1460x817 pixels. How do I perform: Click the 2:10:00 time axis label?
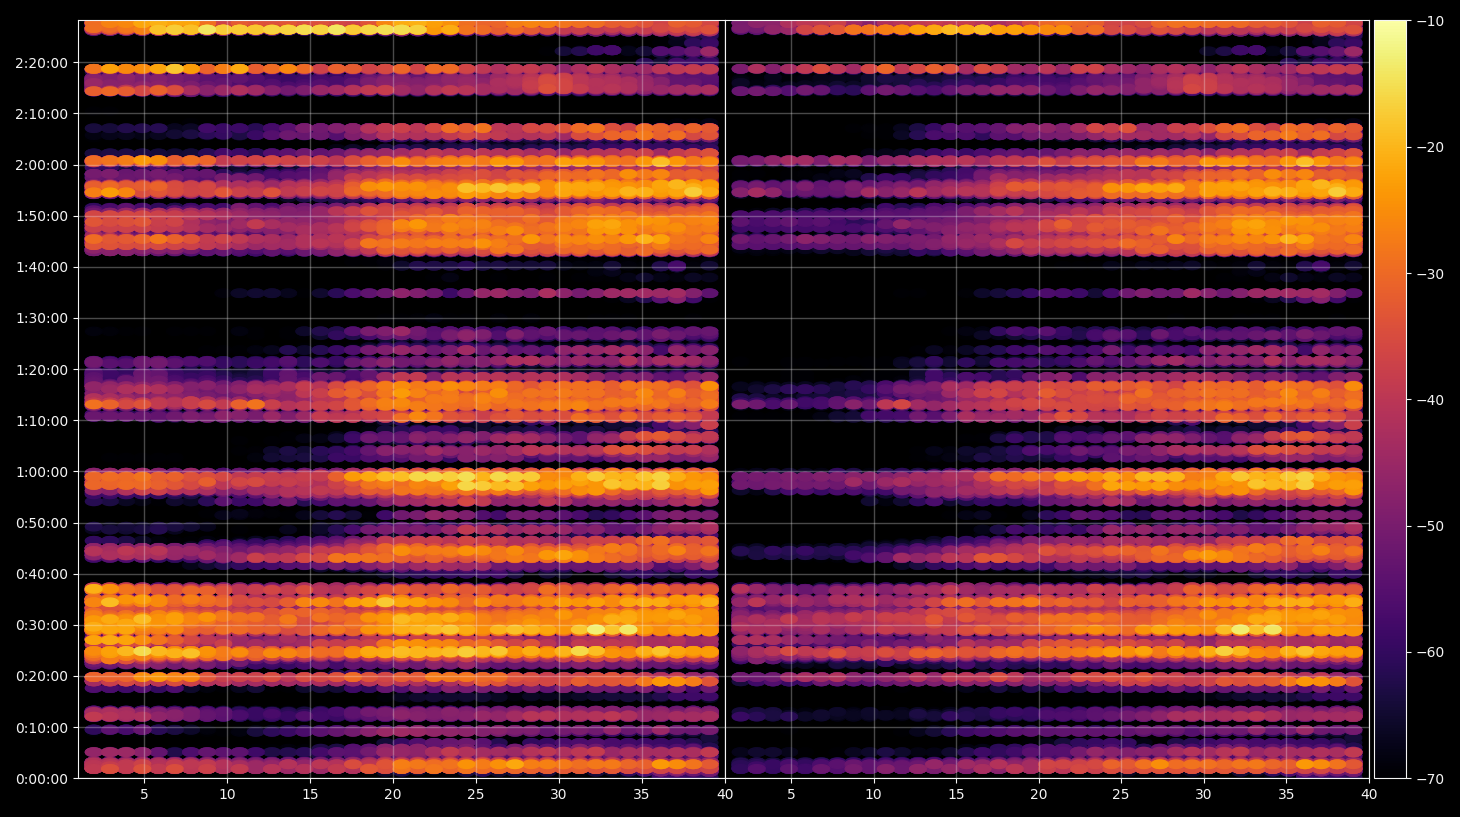click(x=42, y=114)
